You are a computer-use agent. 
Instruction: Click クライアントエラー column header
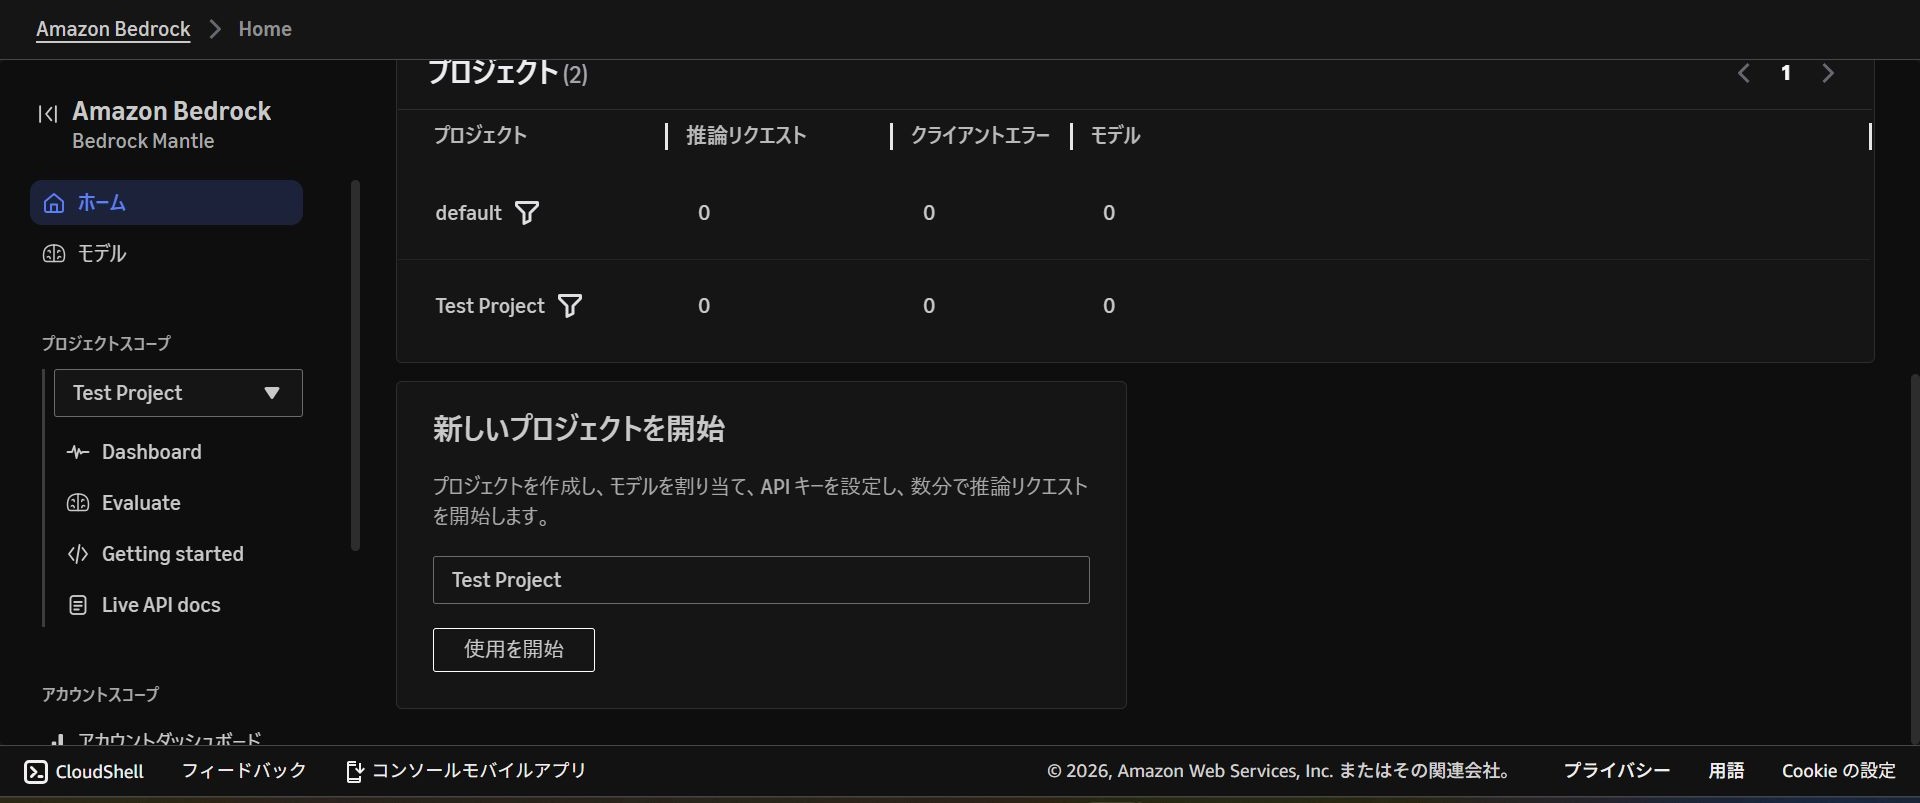(x=980, y=136)
